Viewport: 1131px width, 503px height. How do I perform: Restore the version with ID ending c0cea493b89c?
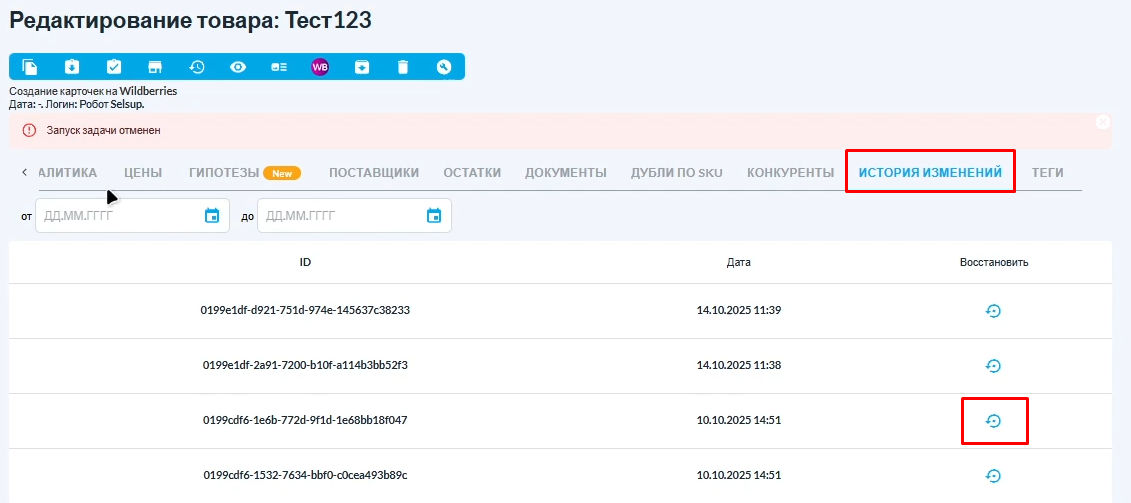tap(993, 476)
